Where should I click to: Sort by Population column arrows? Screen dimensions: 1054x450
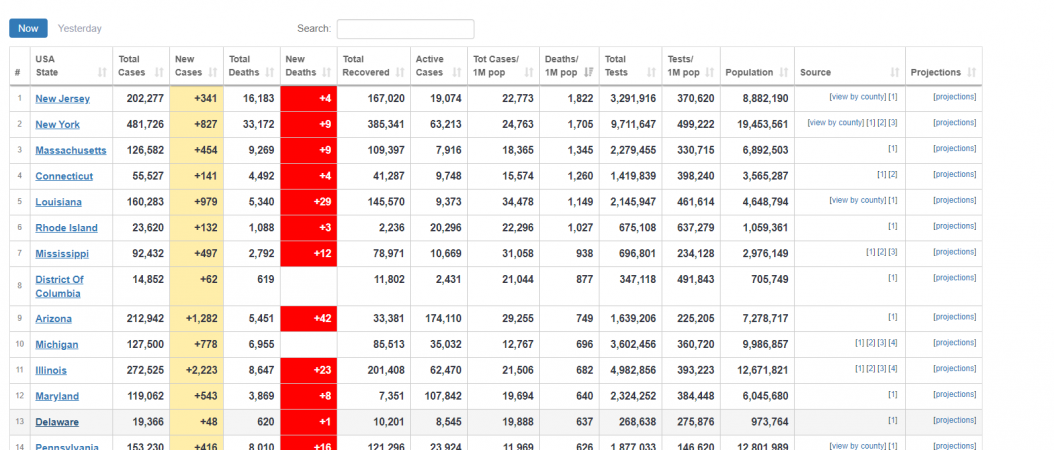784,72
